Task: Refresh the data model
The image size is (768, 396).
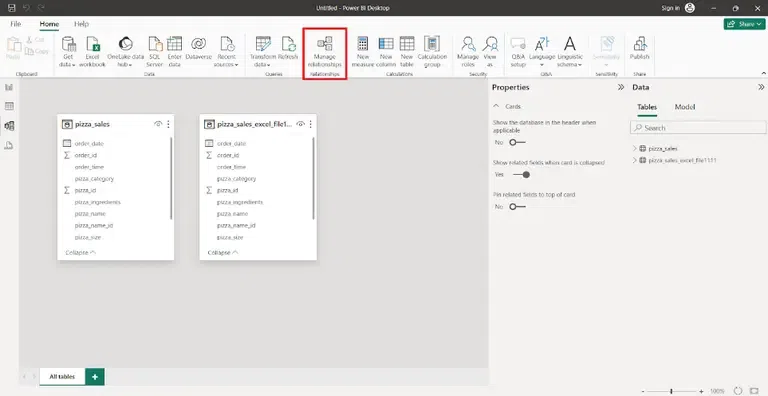Action: [288, 49]
